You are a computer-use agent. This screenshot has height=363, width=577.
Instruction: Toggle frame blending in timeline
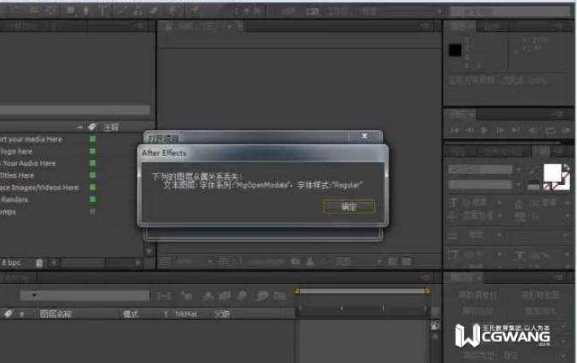point(224,295)
